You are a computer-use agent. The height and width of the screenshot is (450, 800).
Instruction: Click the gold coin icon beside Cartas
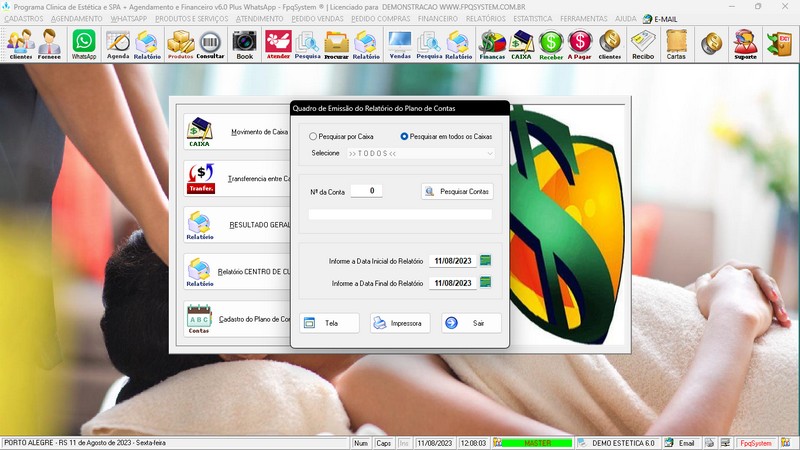(711, 43)
